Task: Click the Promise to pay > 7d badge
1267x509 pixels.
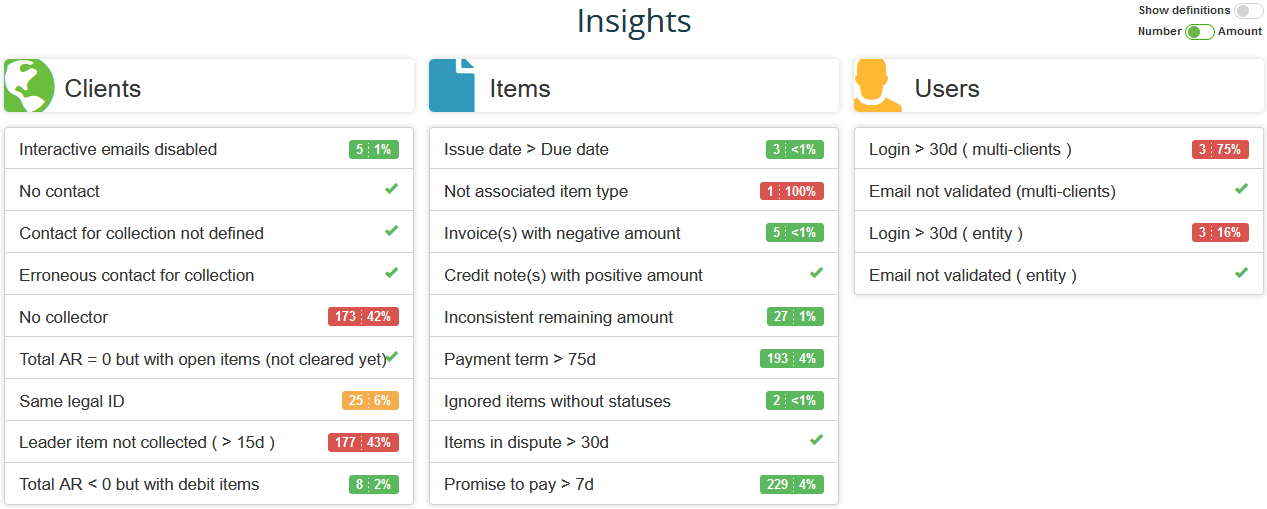Action: point(791,485)
